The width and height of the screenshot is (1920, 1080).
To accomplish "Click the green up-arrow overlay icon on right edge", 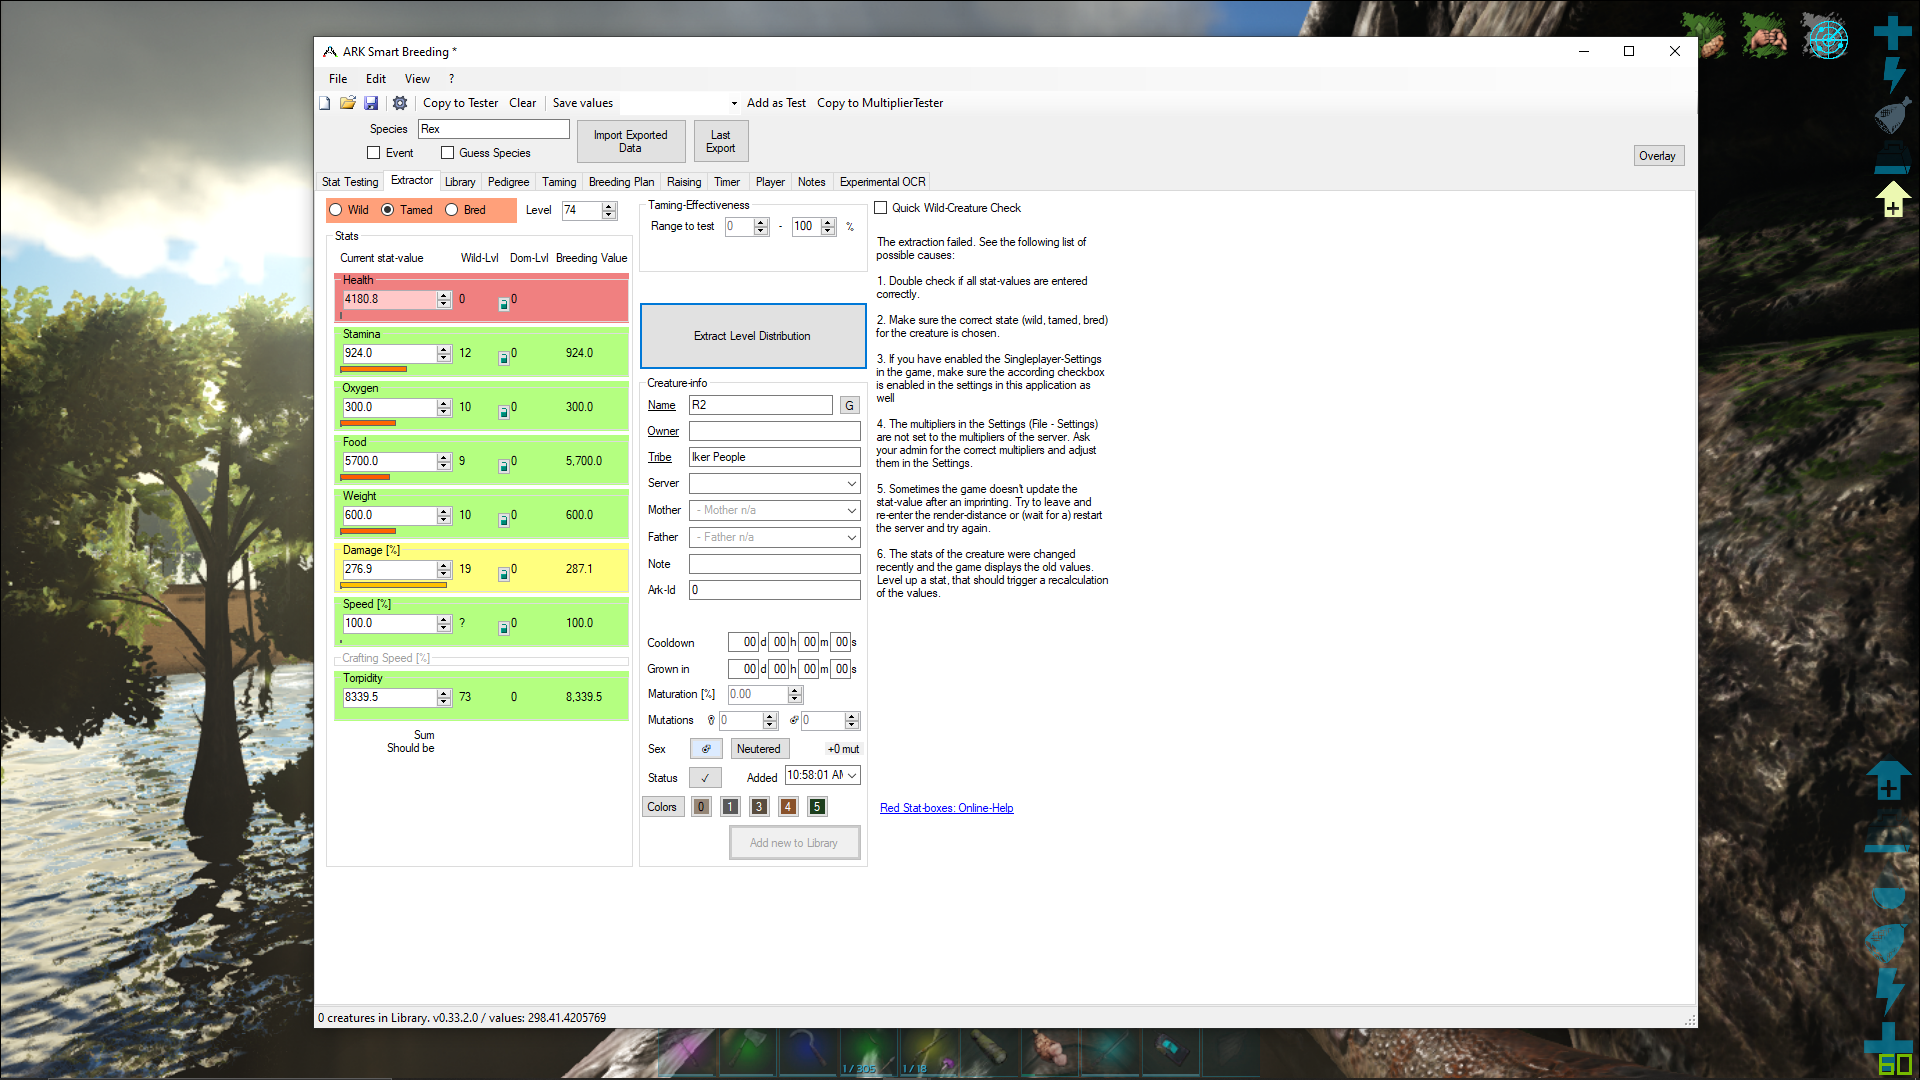I will (1893, 196).
